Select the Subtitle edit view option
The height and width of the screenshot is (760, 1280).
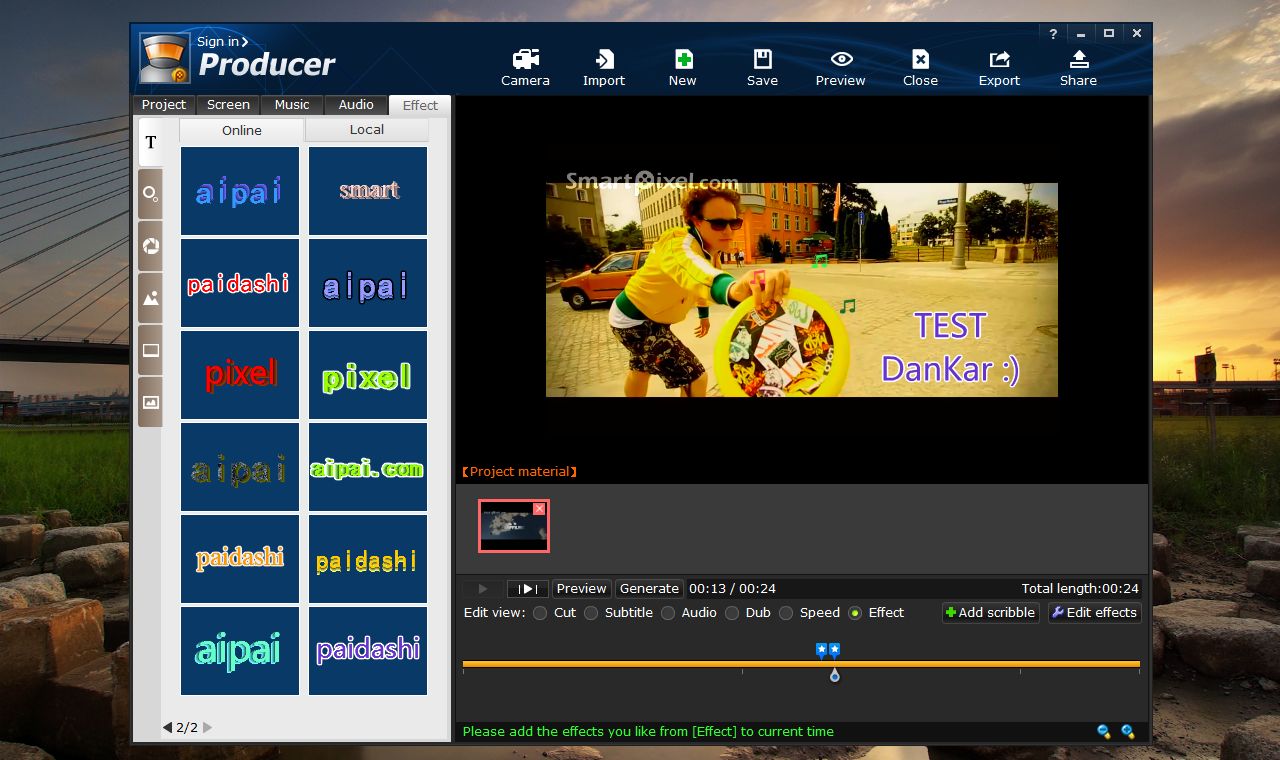591,613
